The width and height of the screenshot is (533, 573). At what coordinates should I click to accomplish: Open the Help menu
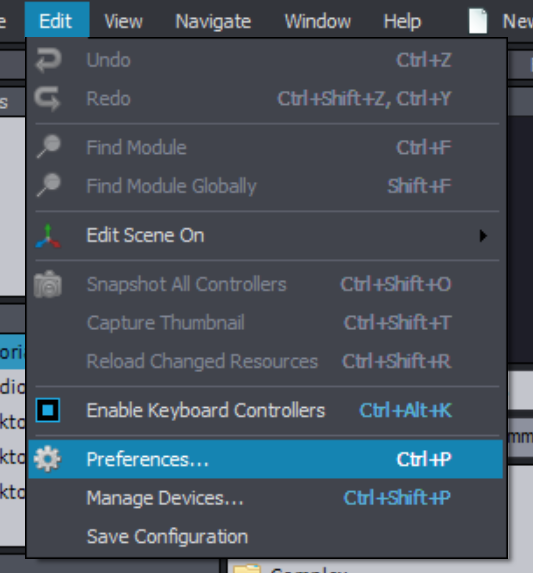click(x=402, y=21)
